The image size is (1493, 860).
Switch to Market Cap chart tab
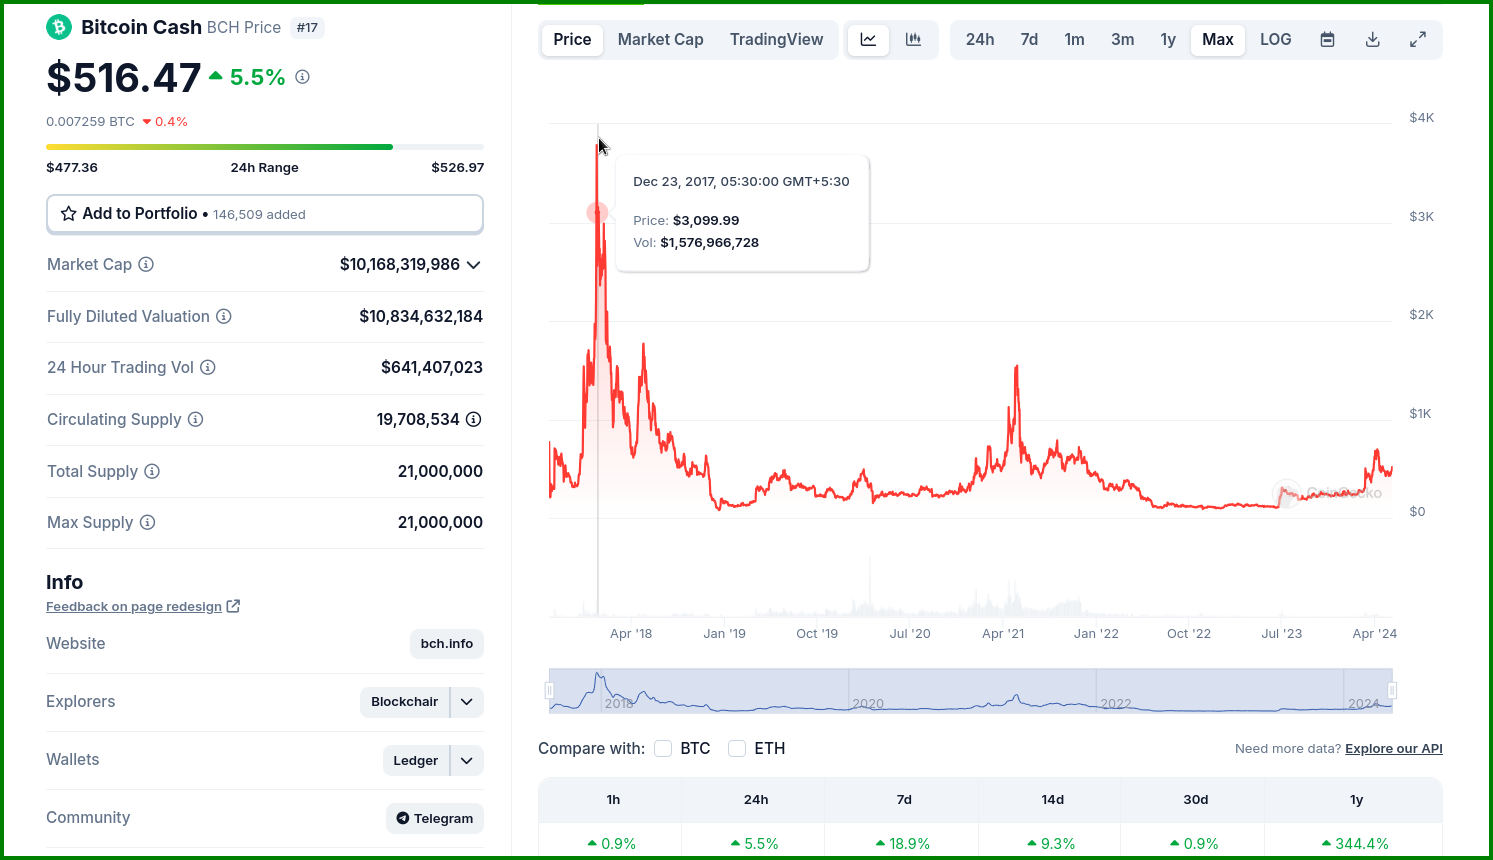(660, 40)
